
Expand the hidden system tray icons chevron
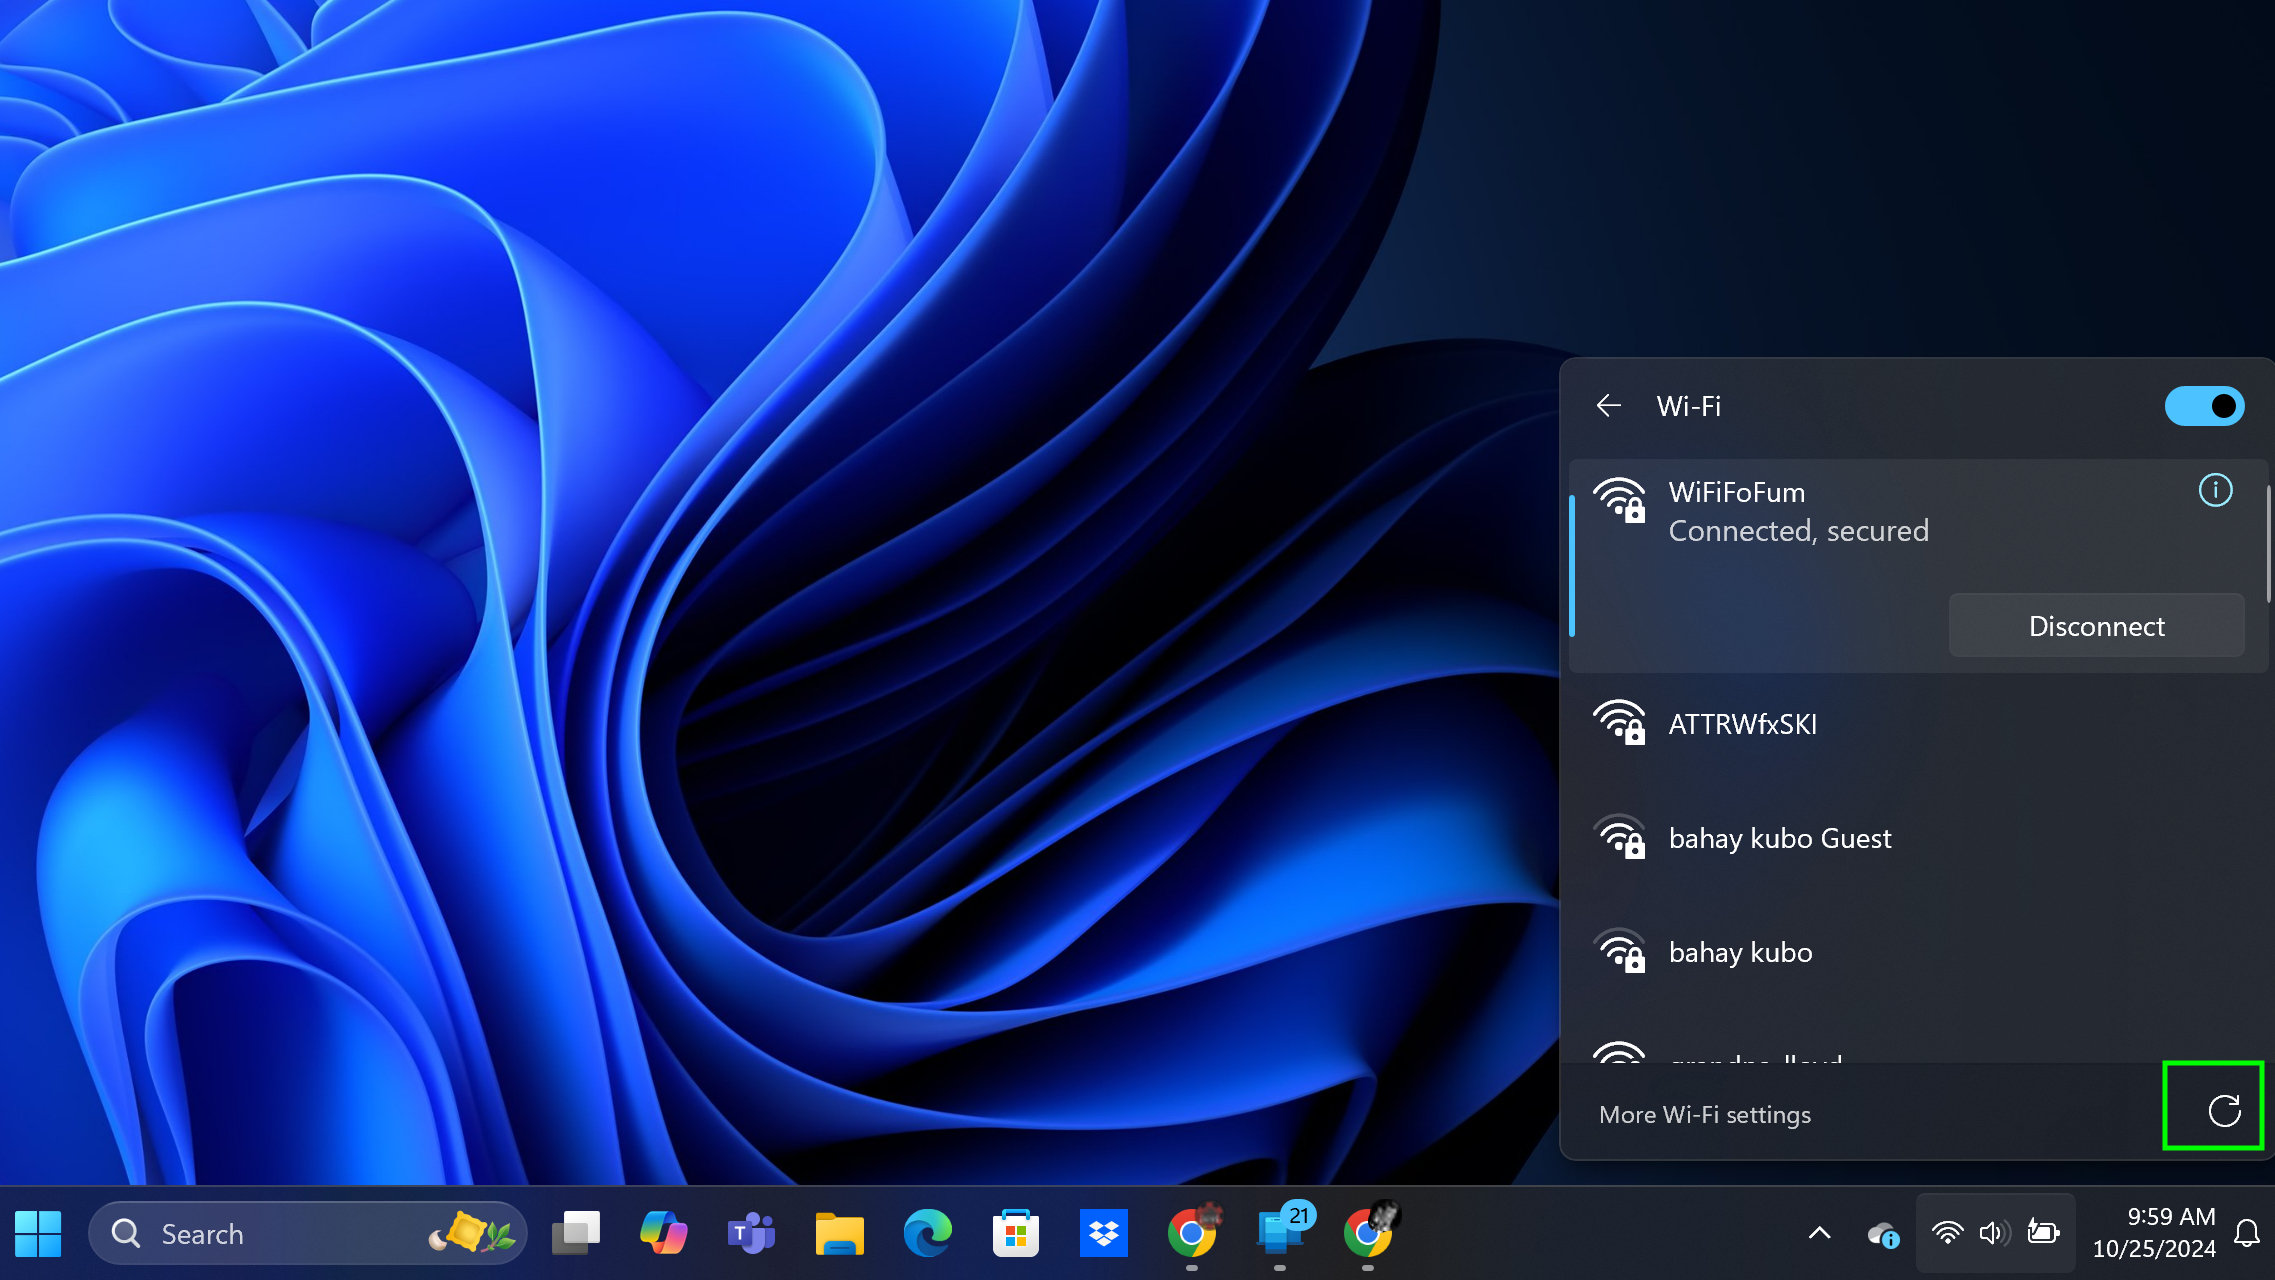click(1820, 1233)
